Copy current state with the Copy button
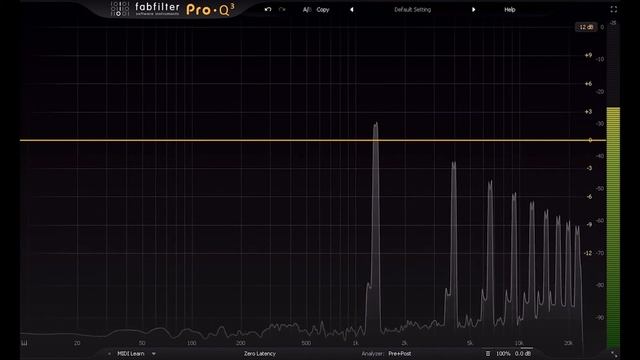 point(322,9)
